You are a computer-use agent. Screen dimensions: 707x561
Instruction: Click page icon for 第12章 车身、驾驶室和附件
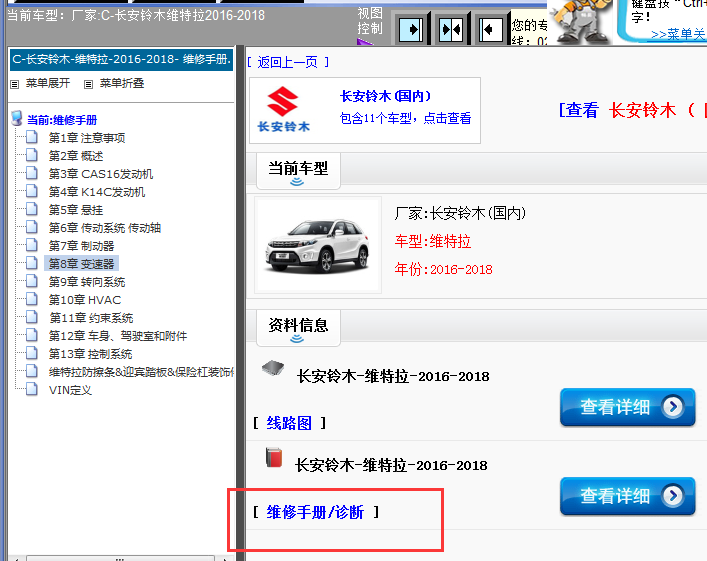tap(32, 336)
